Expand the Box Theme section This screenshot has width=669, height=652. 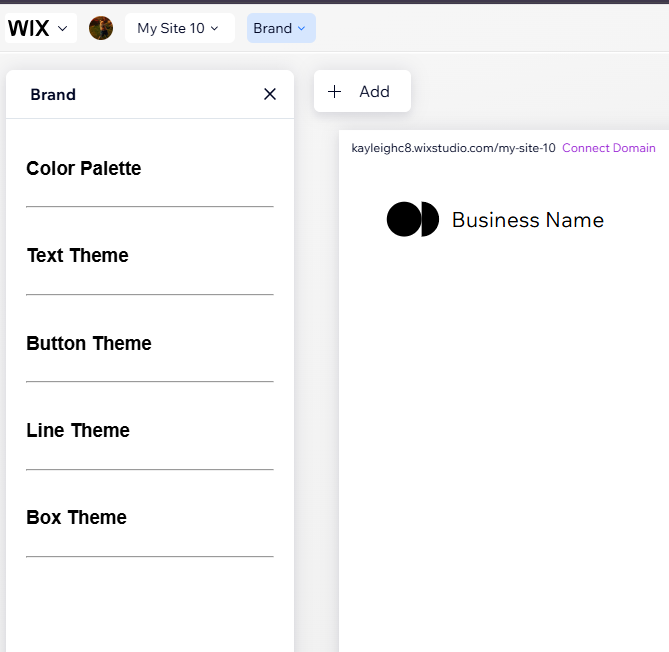[77, 518]
